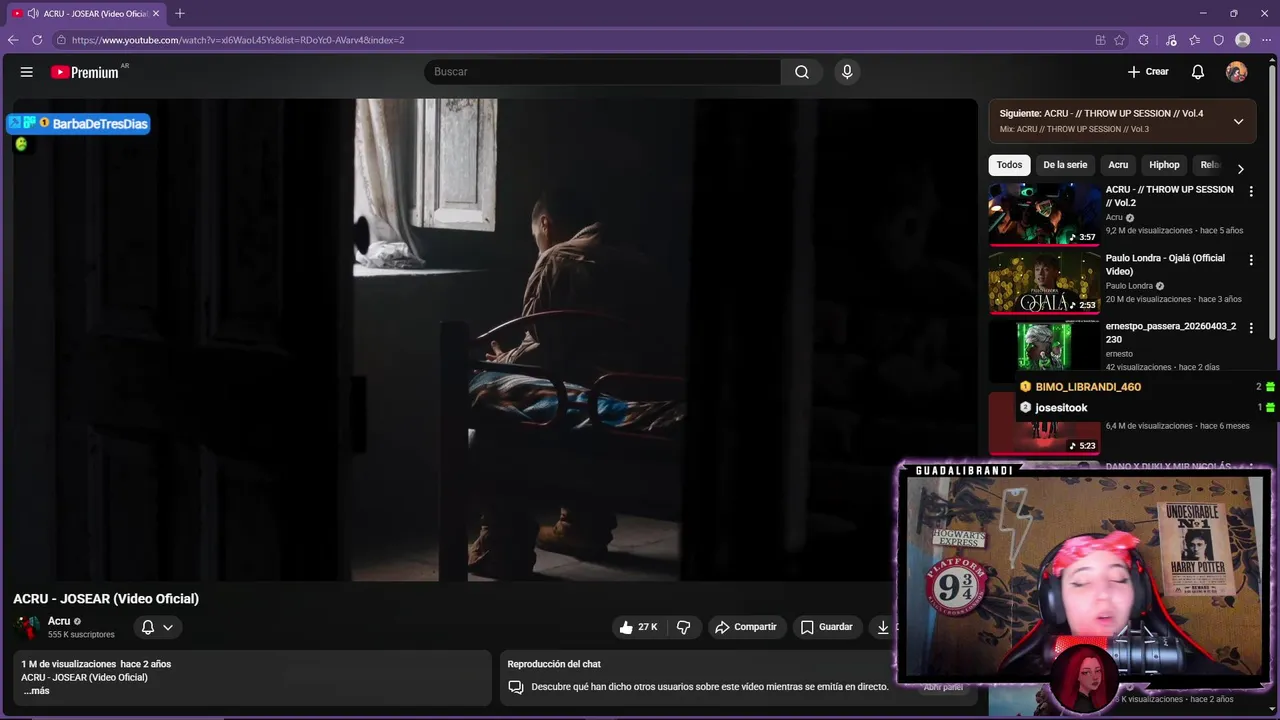Click the BarbaDeTresDias overlay name

[x=100, y=124]
